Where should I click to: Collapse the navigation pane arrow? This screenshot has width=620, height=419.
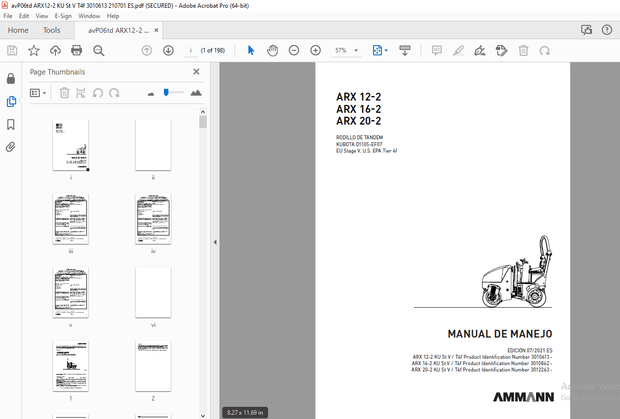pos(215,242)
